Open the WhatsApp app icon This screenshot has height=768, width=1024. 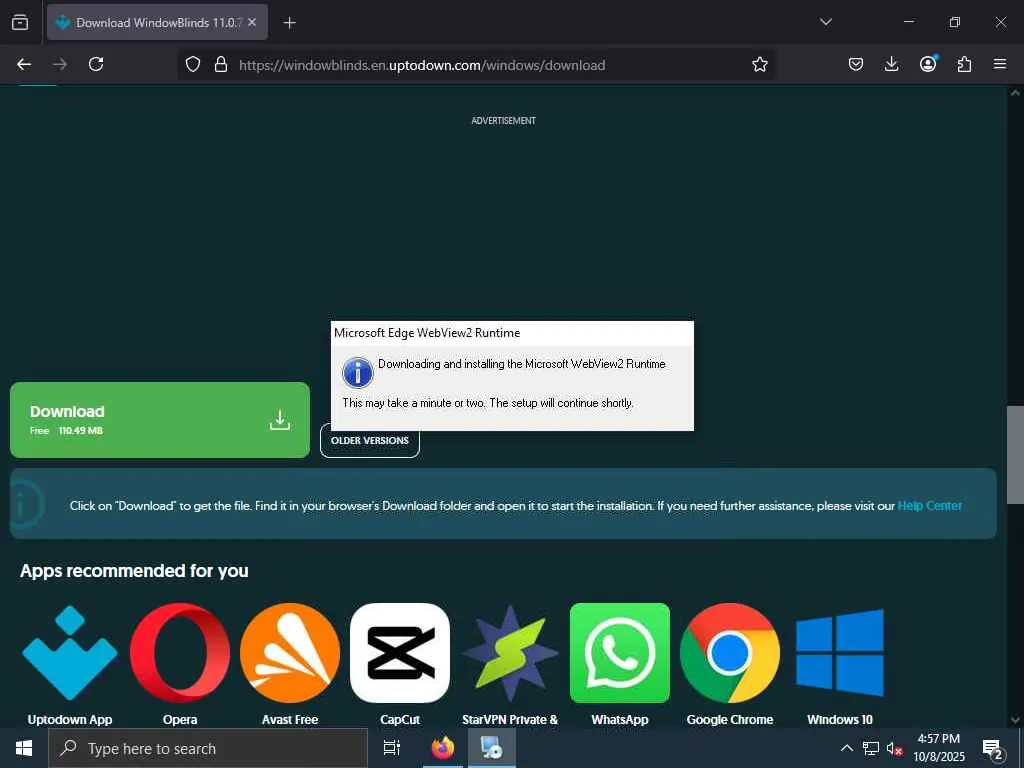(620, 653)
